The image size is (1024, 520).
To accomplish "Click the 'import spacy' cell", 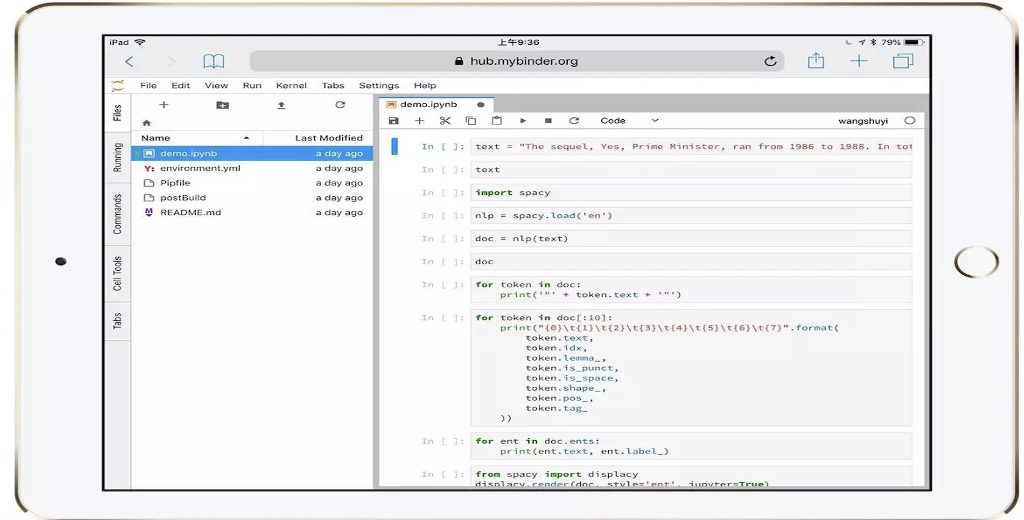I will pyautogui.click(x=691, y=193).
